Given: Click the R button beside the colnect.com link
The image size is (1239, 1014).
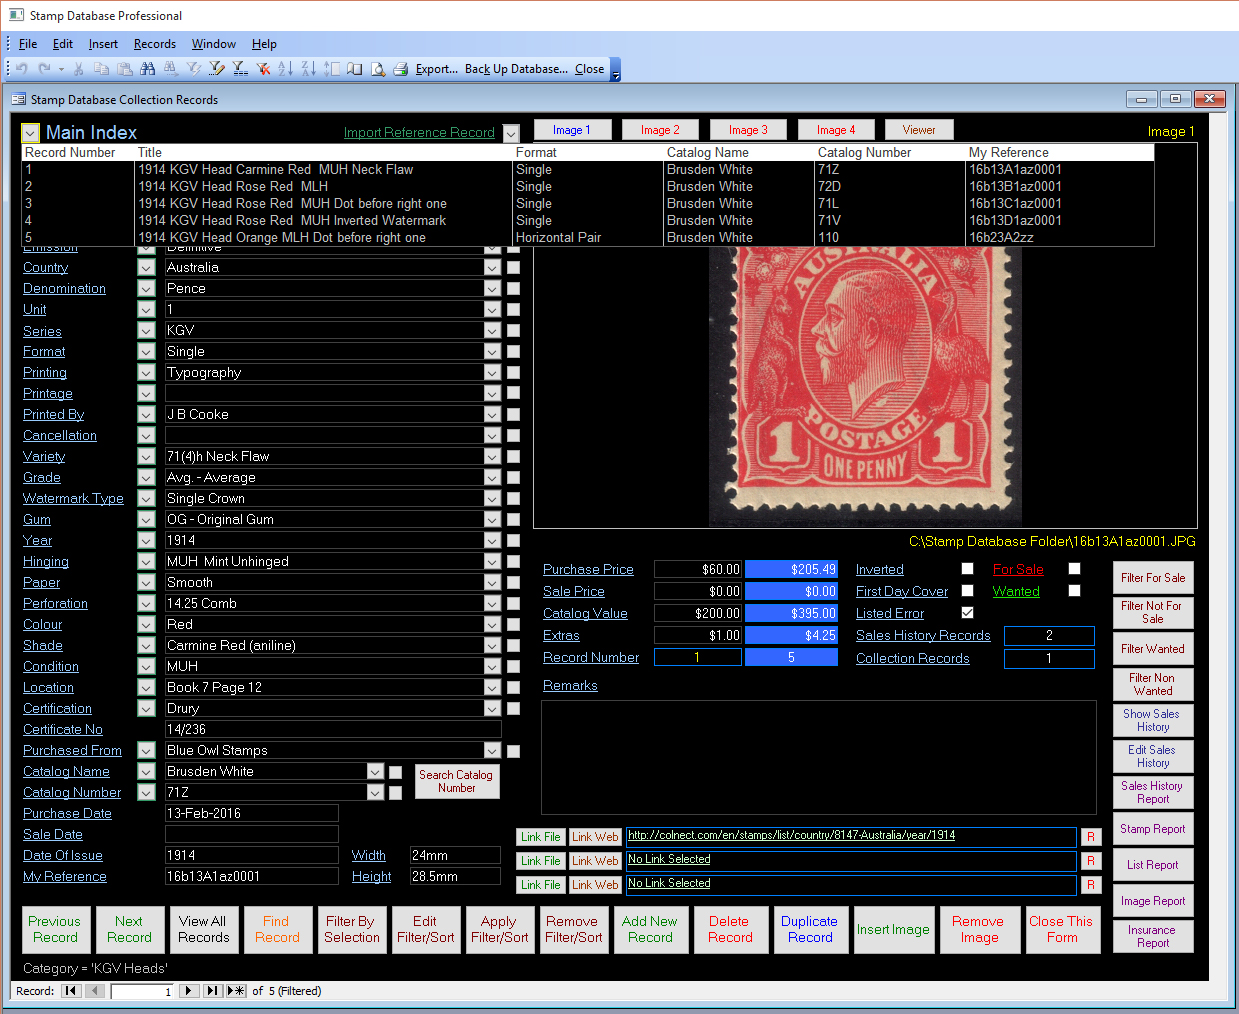Looking at the screenshot, I should (1091, 837).
